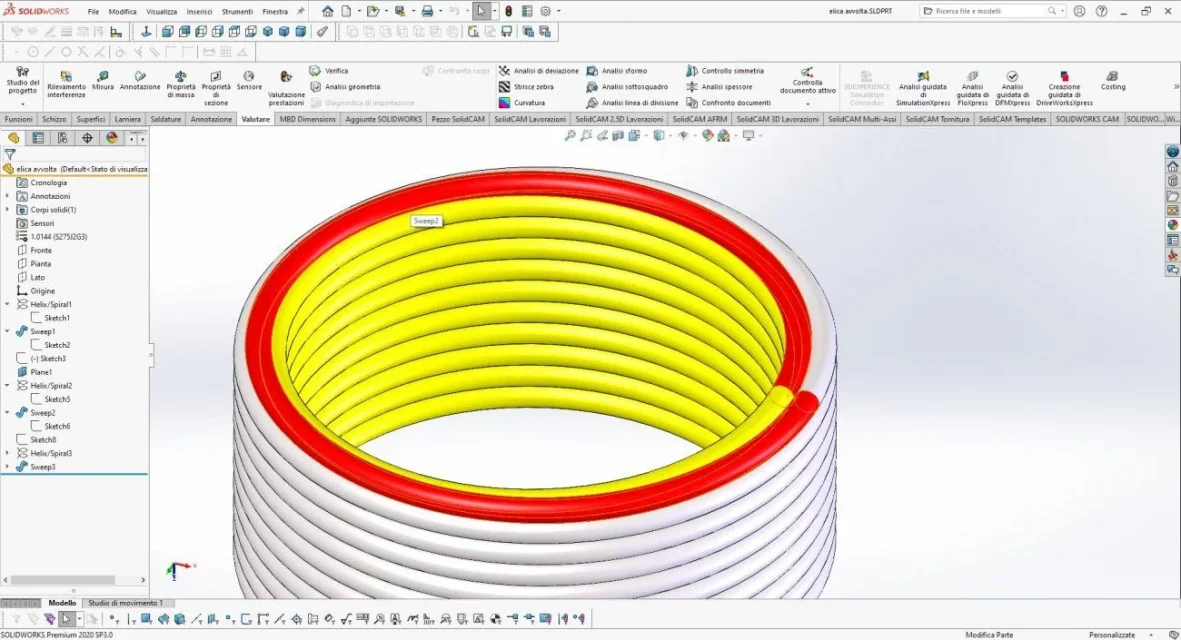Expand the Corpi solidi(1) folder
The image size is (1181, 640).
pos(8,209)
